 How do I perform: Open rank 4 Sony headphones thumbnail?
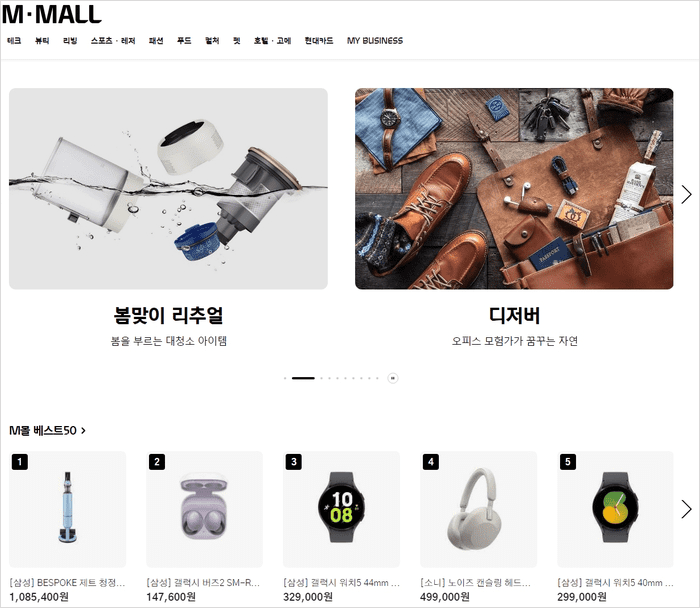click(x=478, y=509)
